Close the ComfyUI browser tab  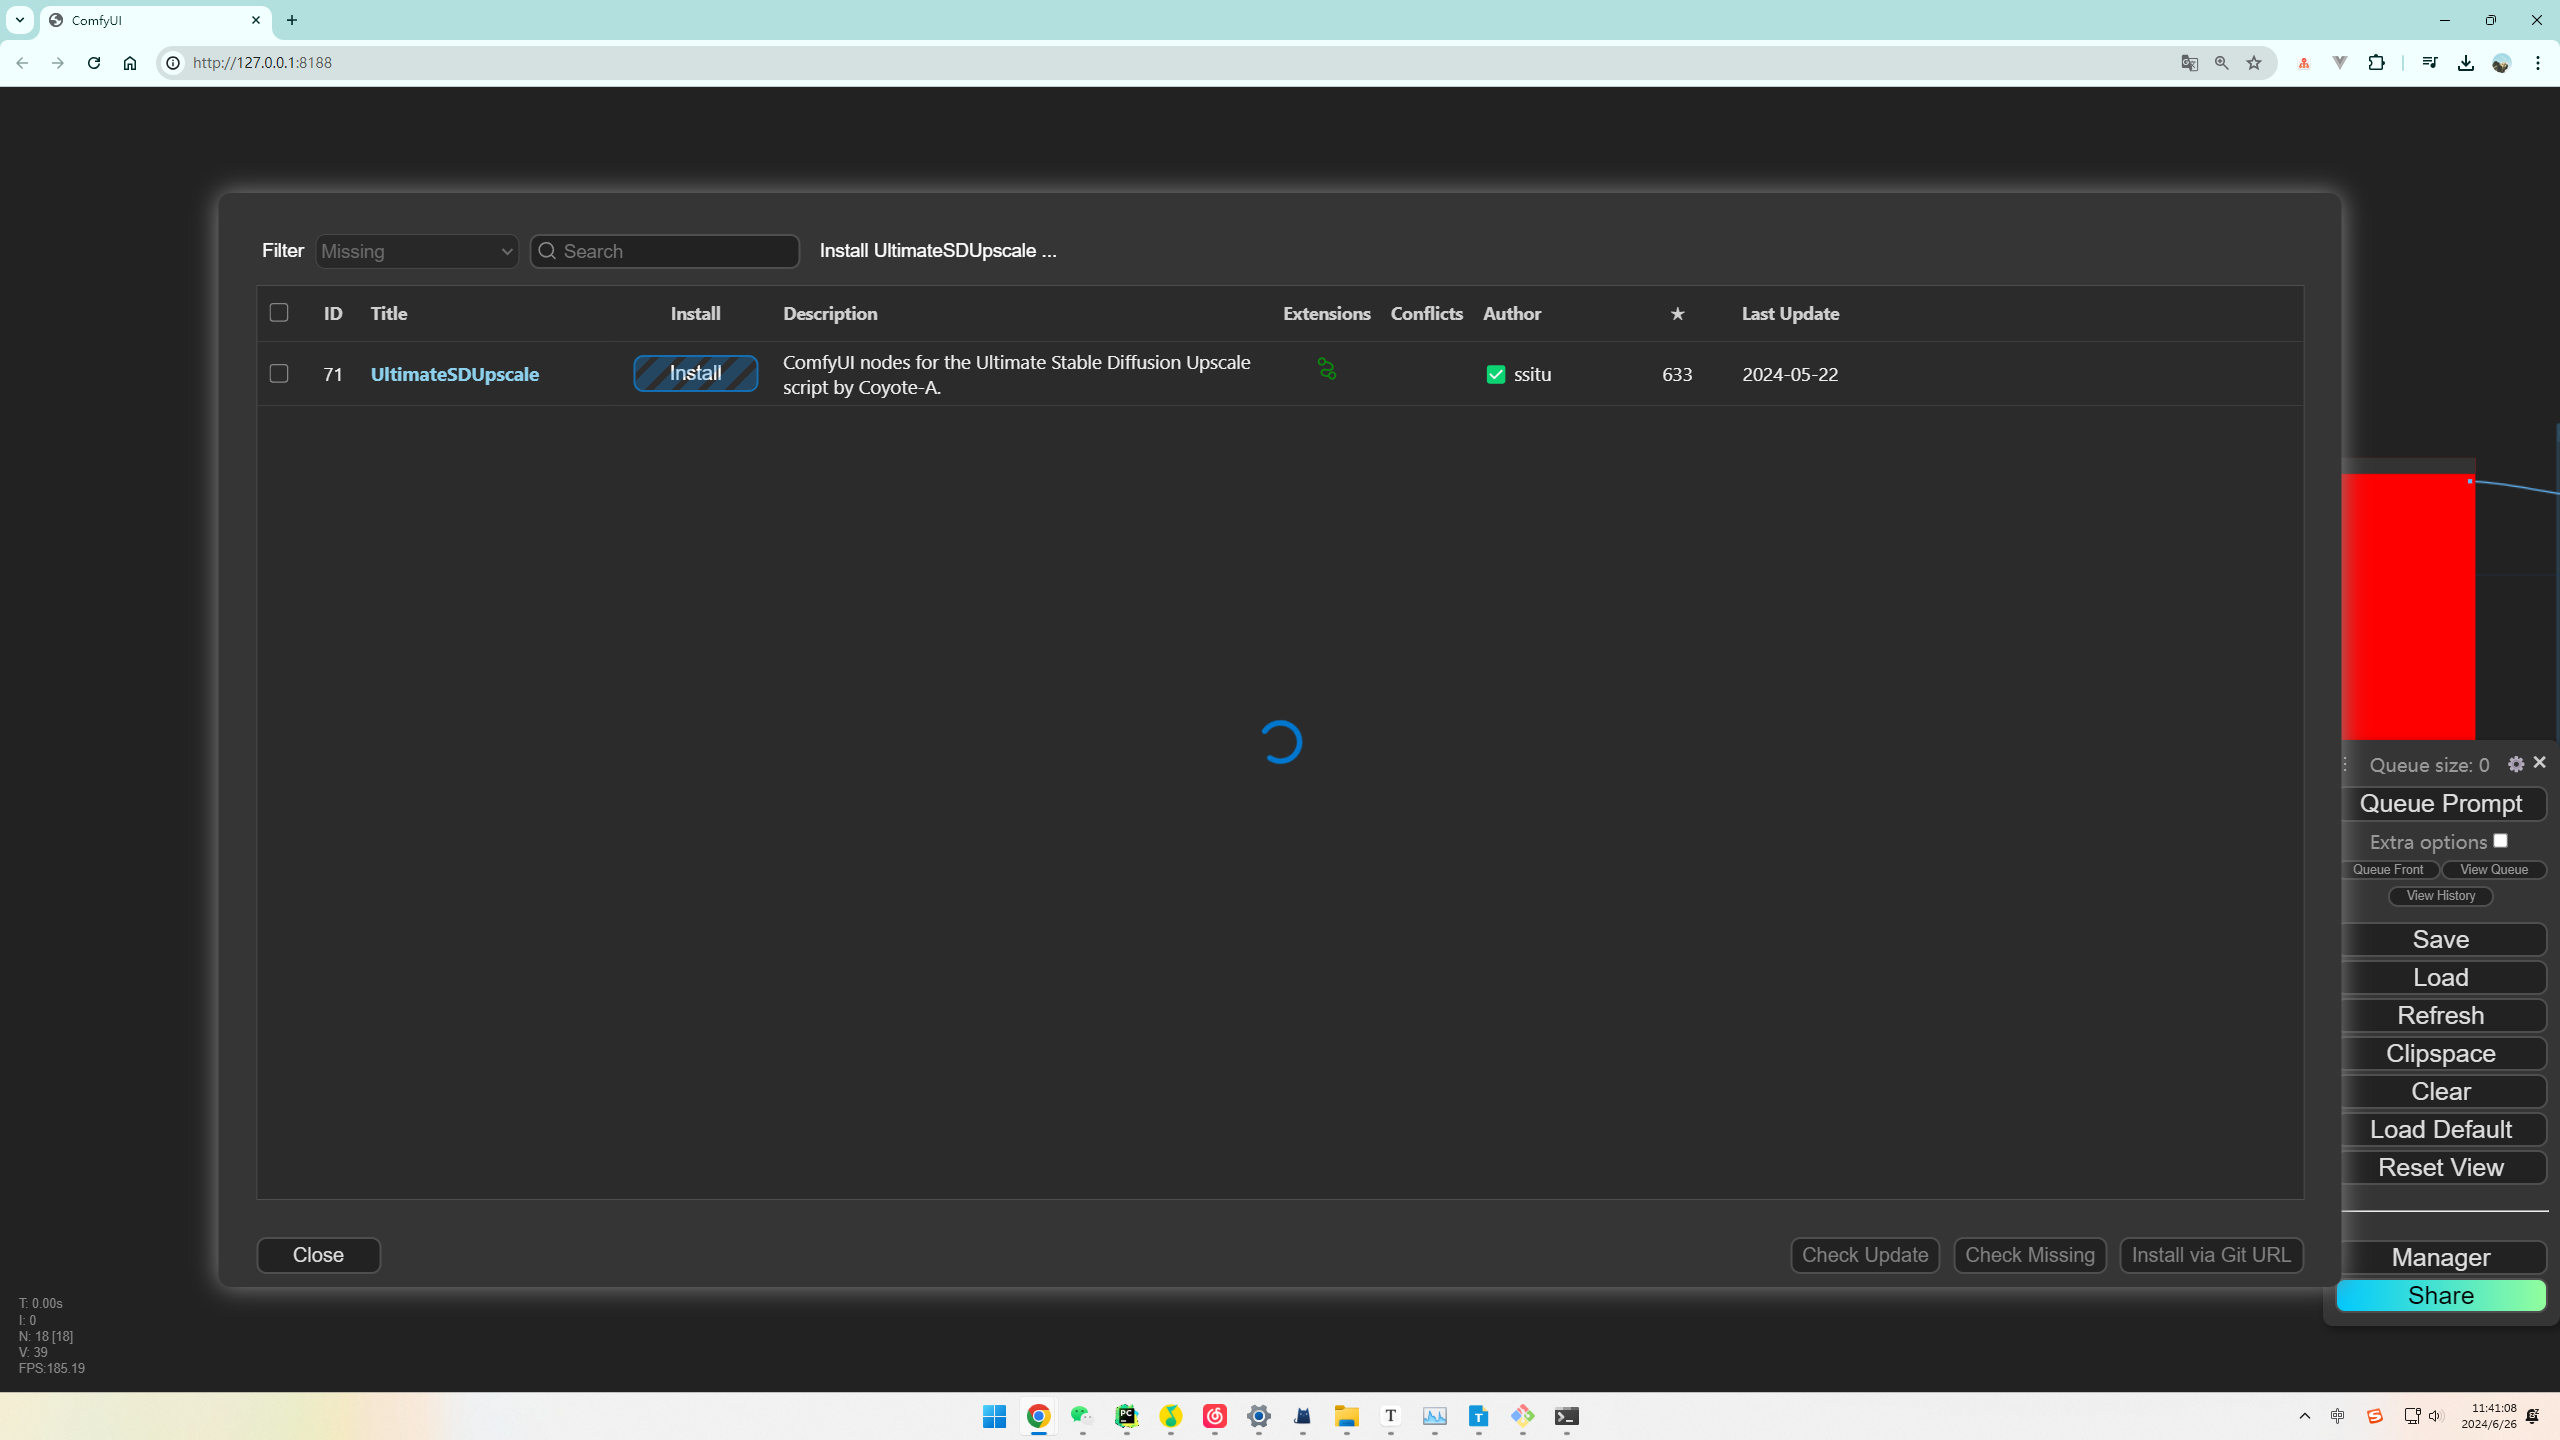click(256, 20)
